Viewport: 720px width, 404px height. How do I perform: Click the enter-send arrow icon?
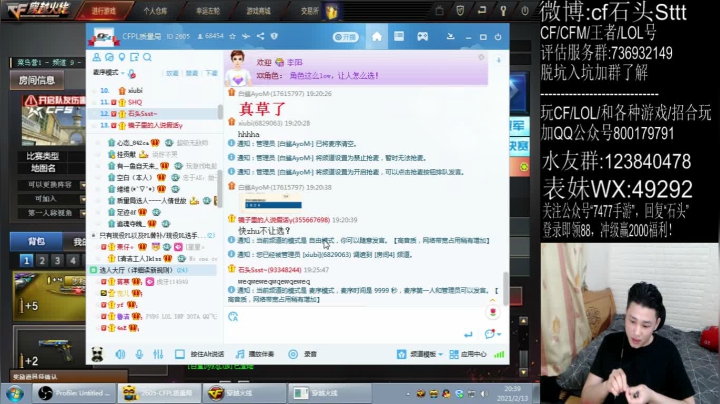pos(468,334)
